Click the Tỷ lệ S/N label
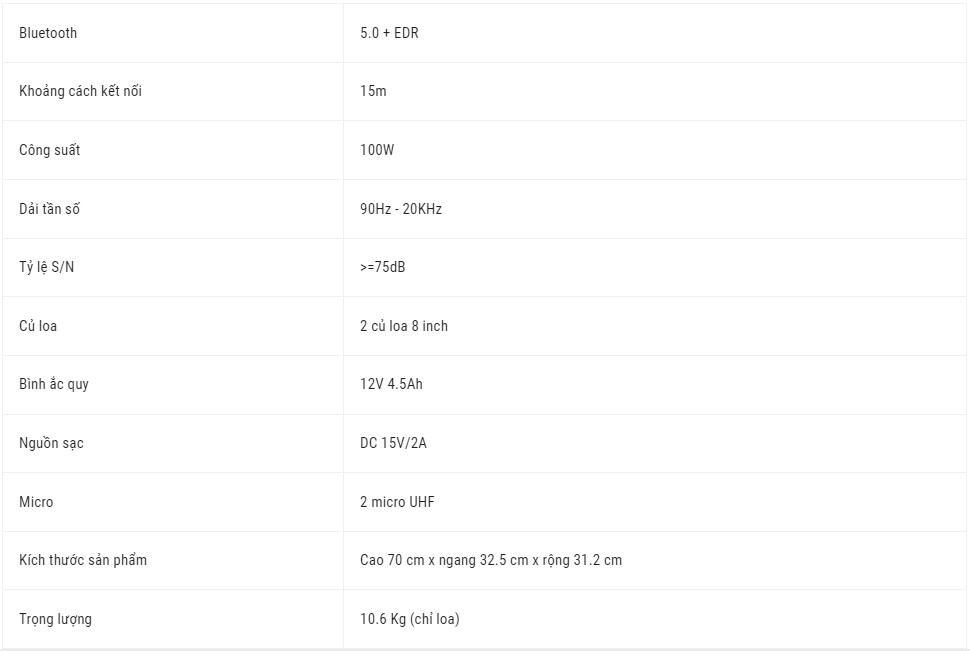 point(46,267)
